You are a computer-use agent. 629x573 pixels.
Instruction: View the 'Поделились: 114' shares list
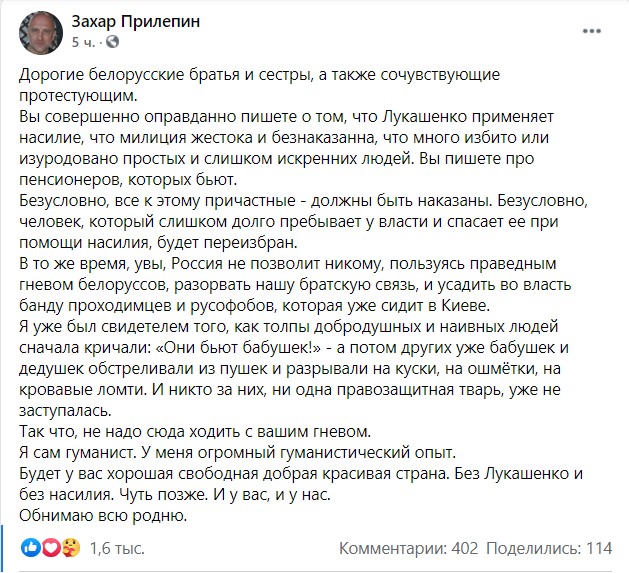[549, 548]
